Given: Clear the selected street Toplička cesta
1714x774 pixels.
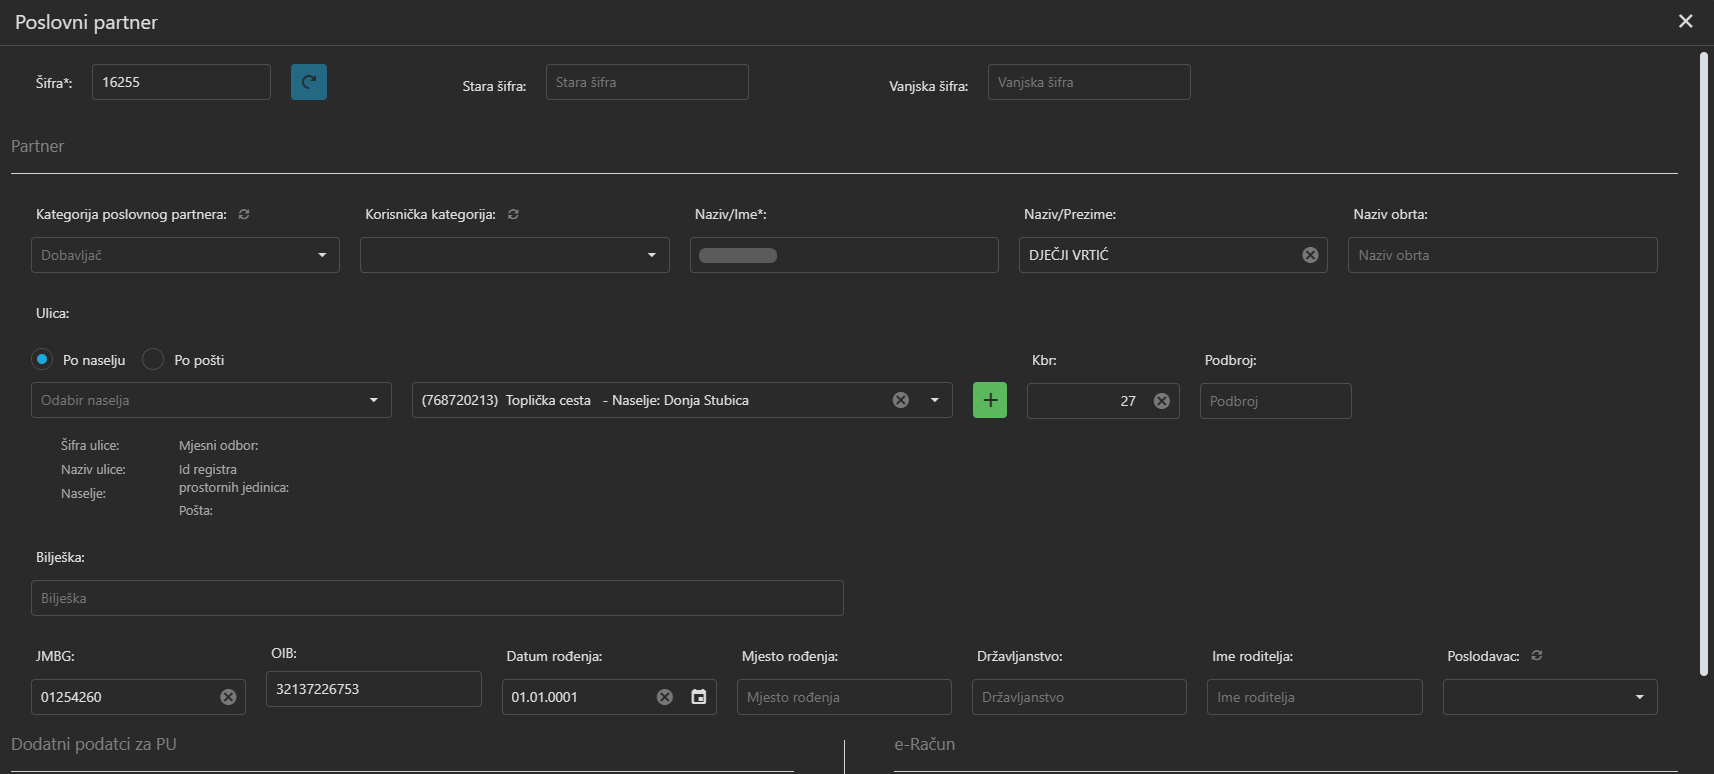Looking at the screenshot, I should click(x=900, y=400).
